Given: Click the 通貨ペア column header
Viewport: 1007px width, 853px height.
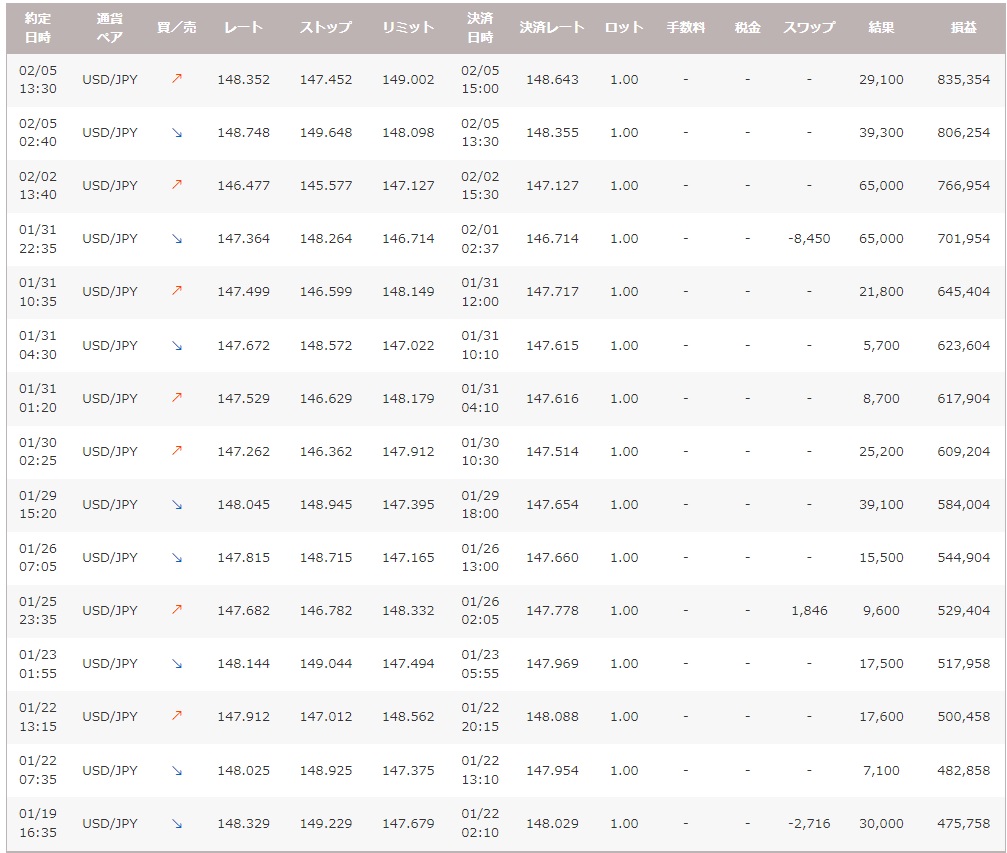Looking at the screenshot, I should coord(110,27).
